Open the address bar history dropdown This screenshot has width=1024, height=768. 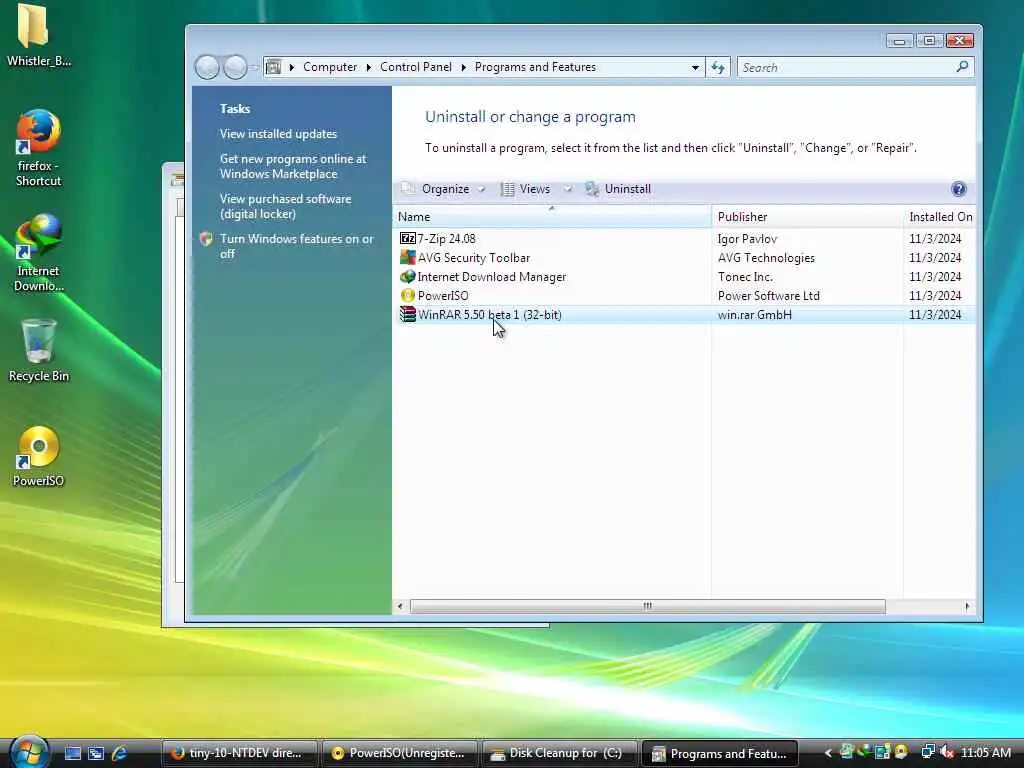[x=695, y=67]
